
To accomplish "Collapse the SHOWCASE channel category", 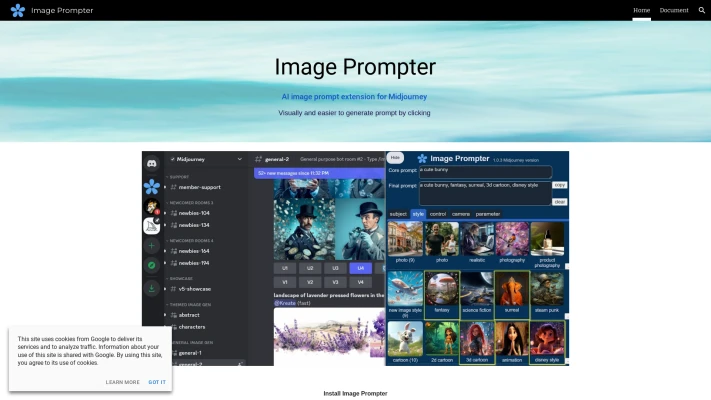I will [x=180, y=278].
